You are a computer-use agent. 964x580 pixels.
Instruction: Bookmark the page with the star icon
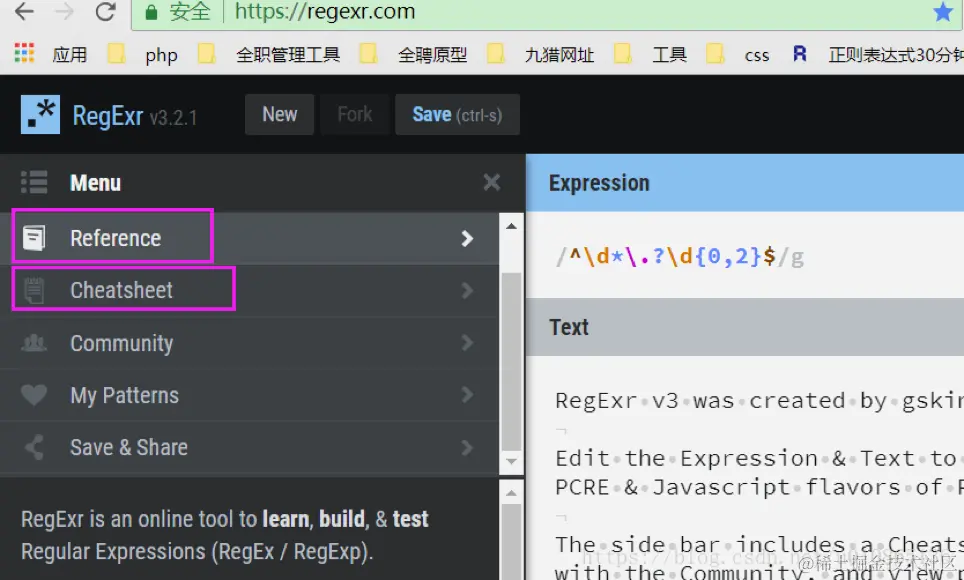(942, 12)
